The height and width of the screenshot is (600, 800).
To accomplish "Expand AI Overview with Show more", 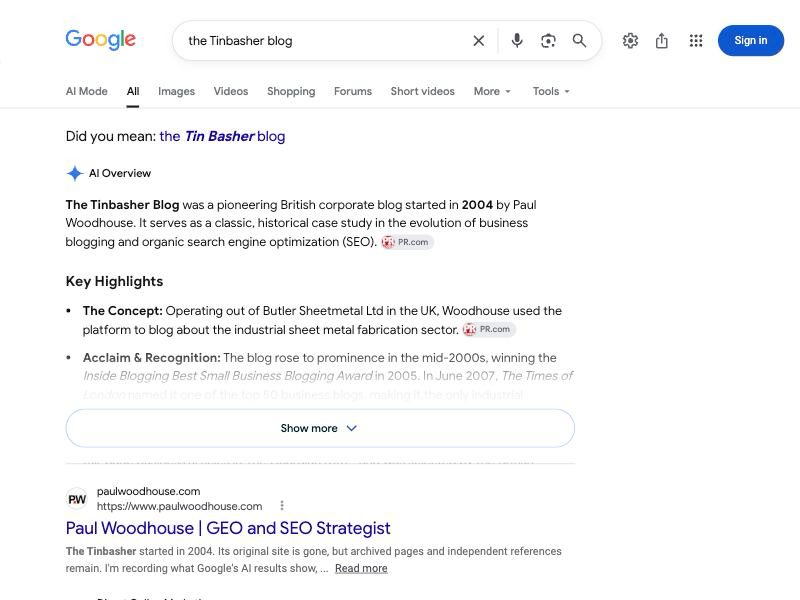I will point(320,428).
